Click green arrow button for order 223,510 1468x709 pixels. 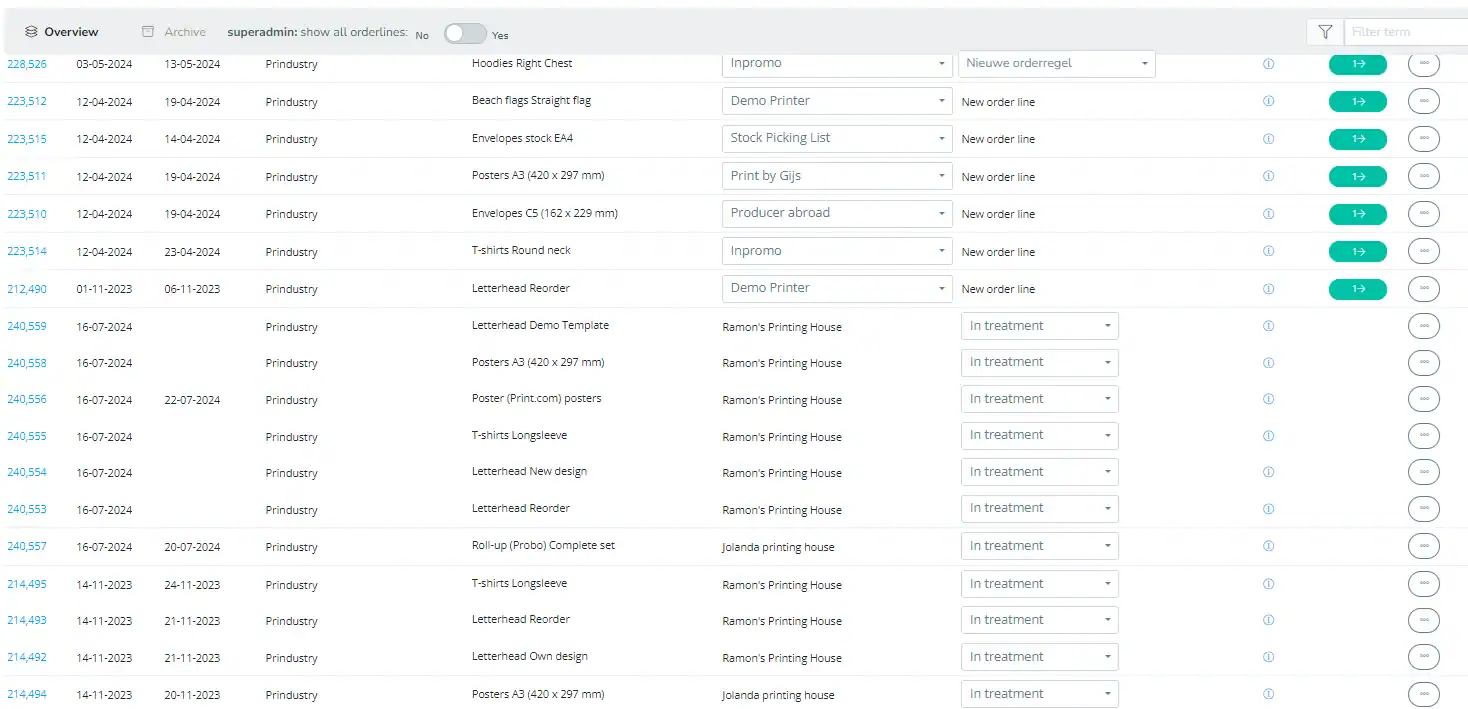pos(1357,214)
